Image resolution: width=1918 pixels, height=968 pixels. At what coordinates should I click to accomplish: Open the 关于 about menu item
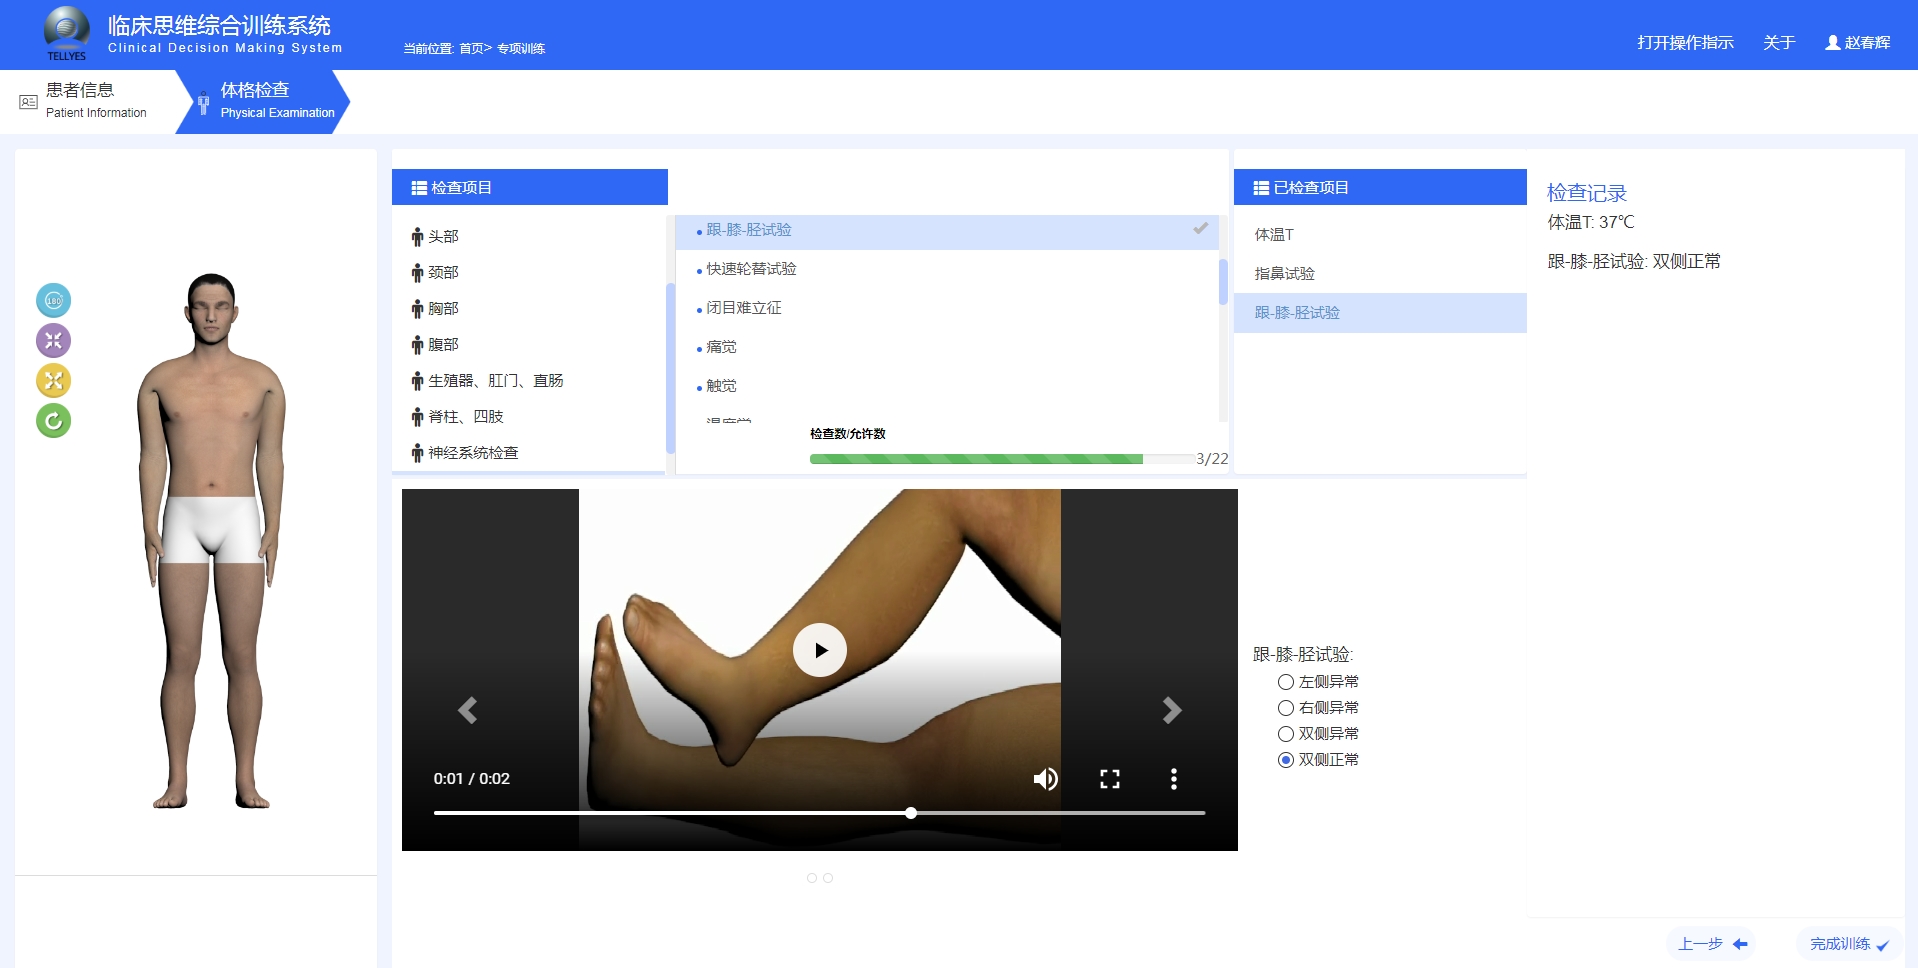[x=1779, y=43]
